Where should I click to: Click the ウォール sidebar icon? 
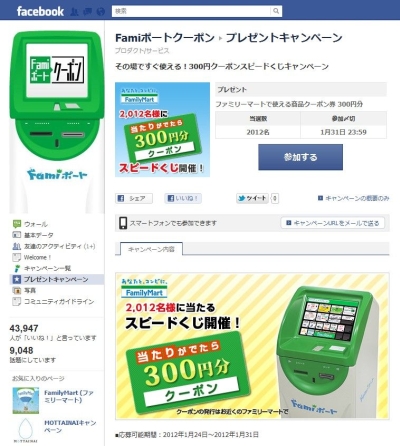[x=16, y=224]
